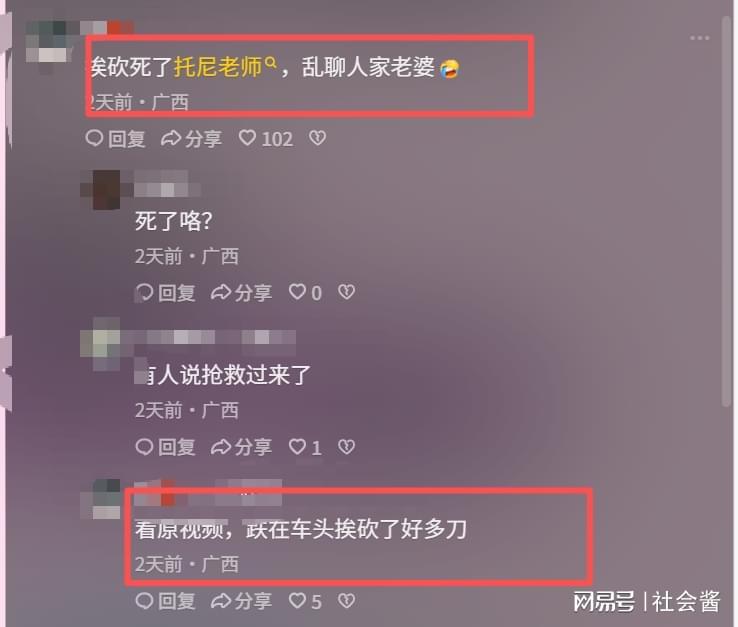The width and height of the screenshot is (738, 627).
Task: Dislike the 抢救过来了 comment
Action: [346, 446]
